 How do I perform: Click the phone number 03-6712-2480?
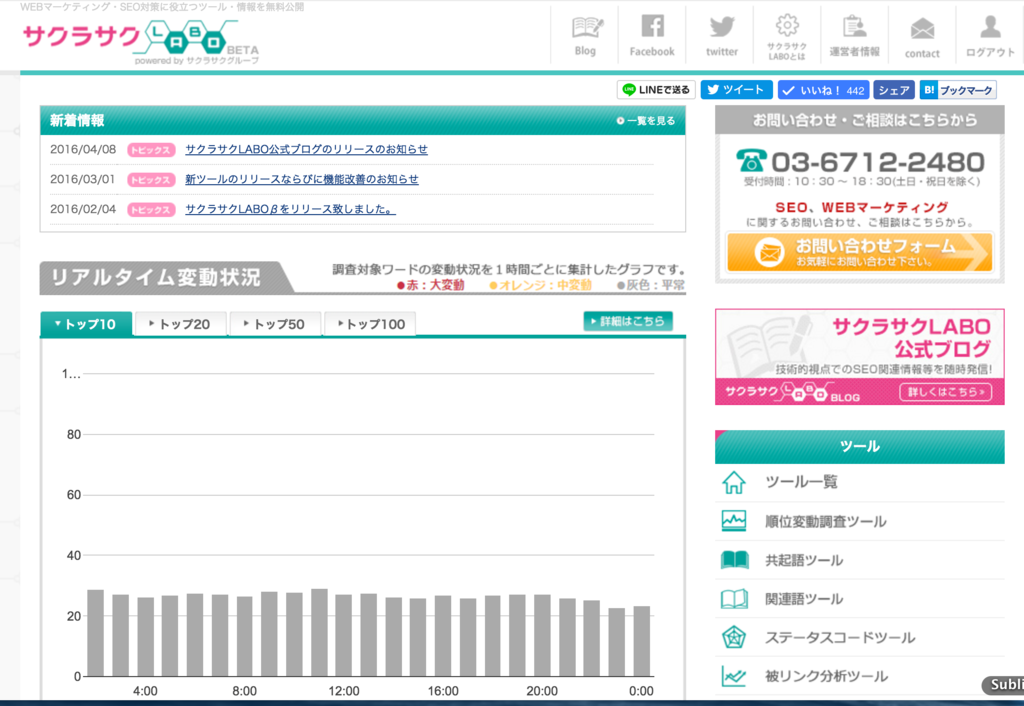[878, 162]
